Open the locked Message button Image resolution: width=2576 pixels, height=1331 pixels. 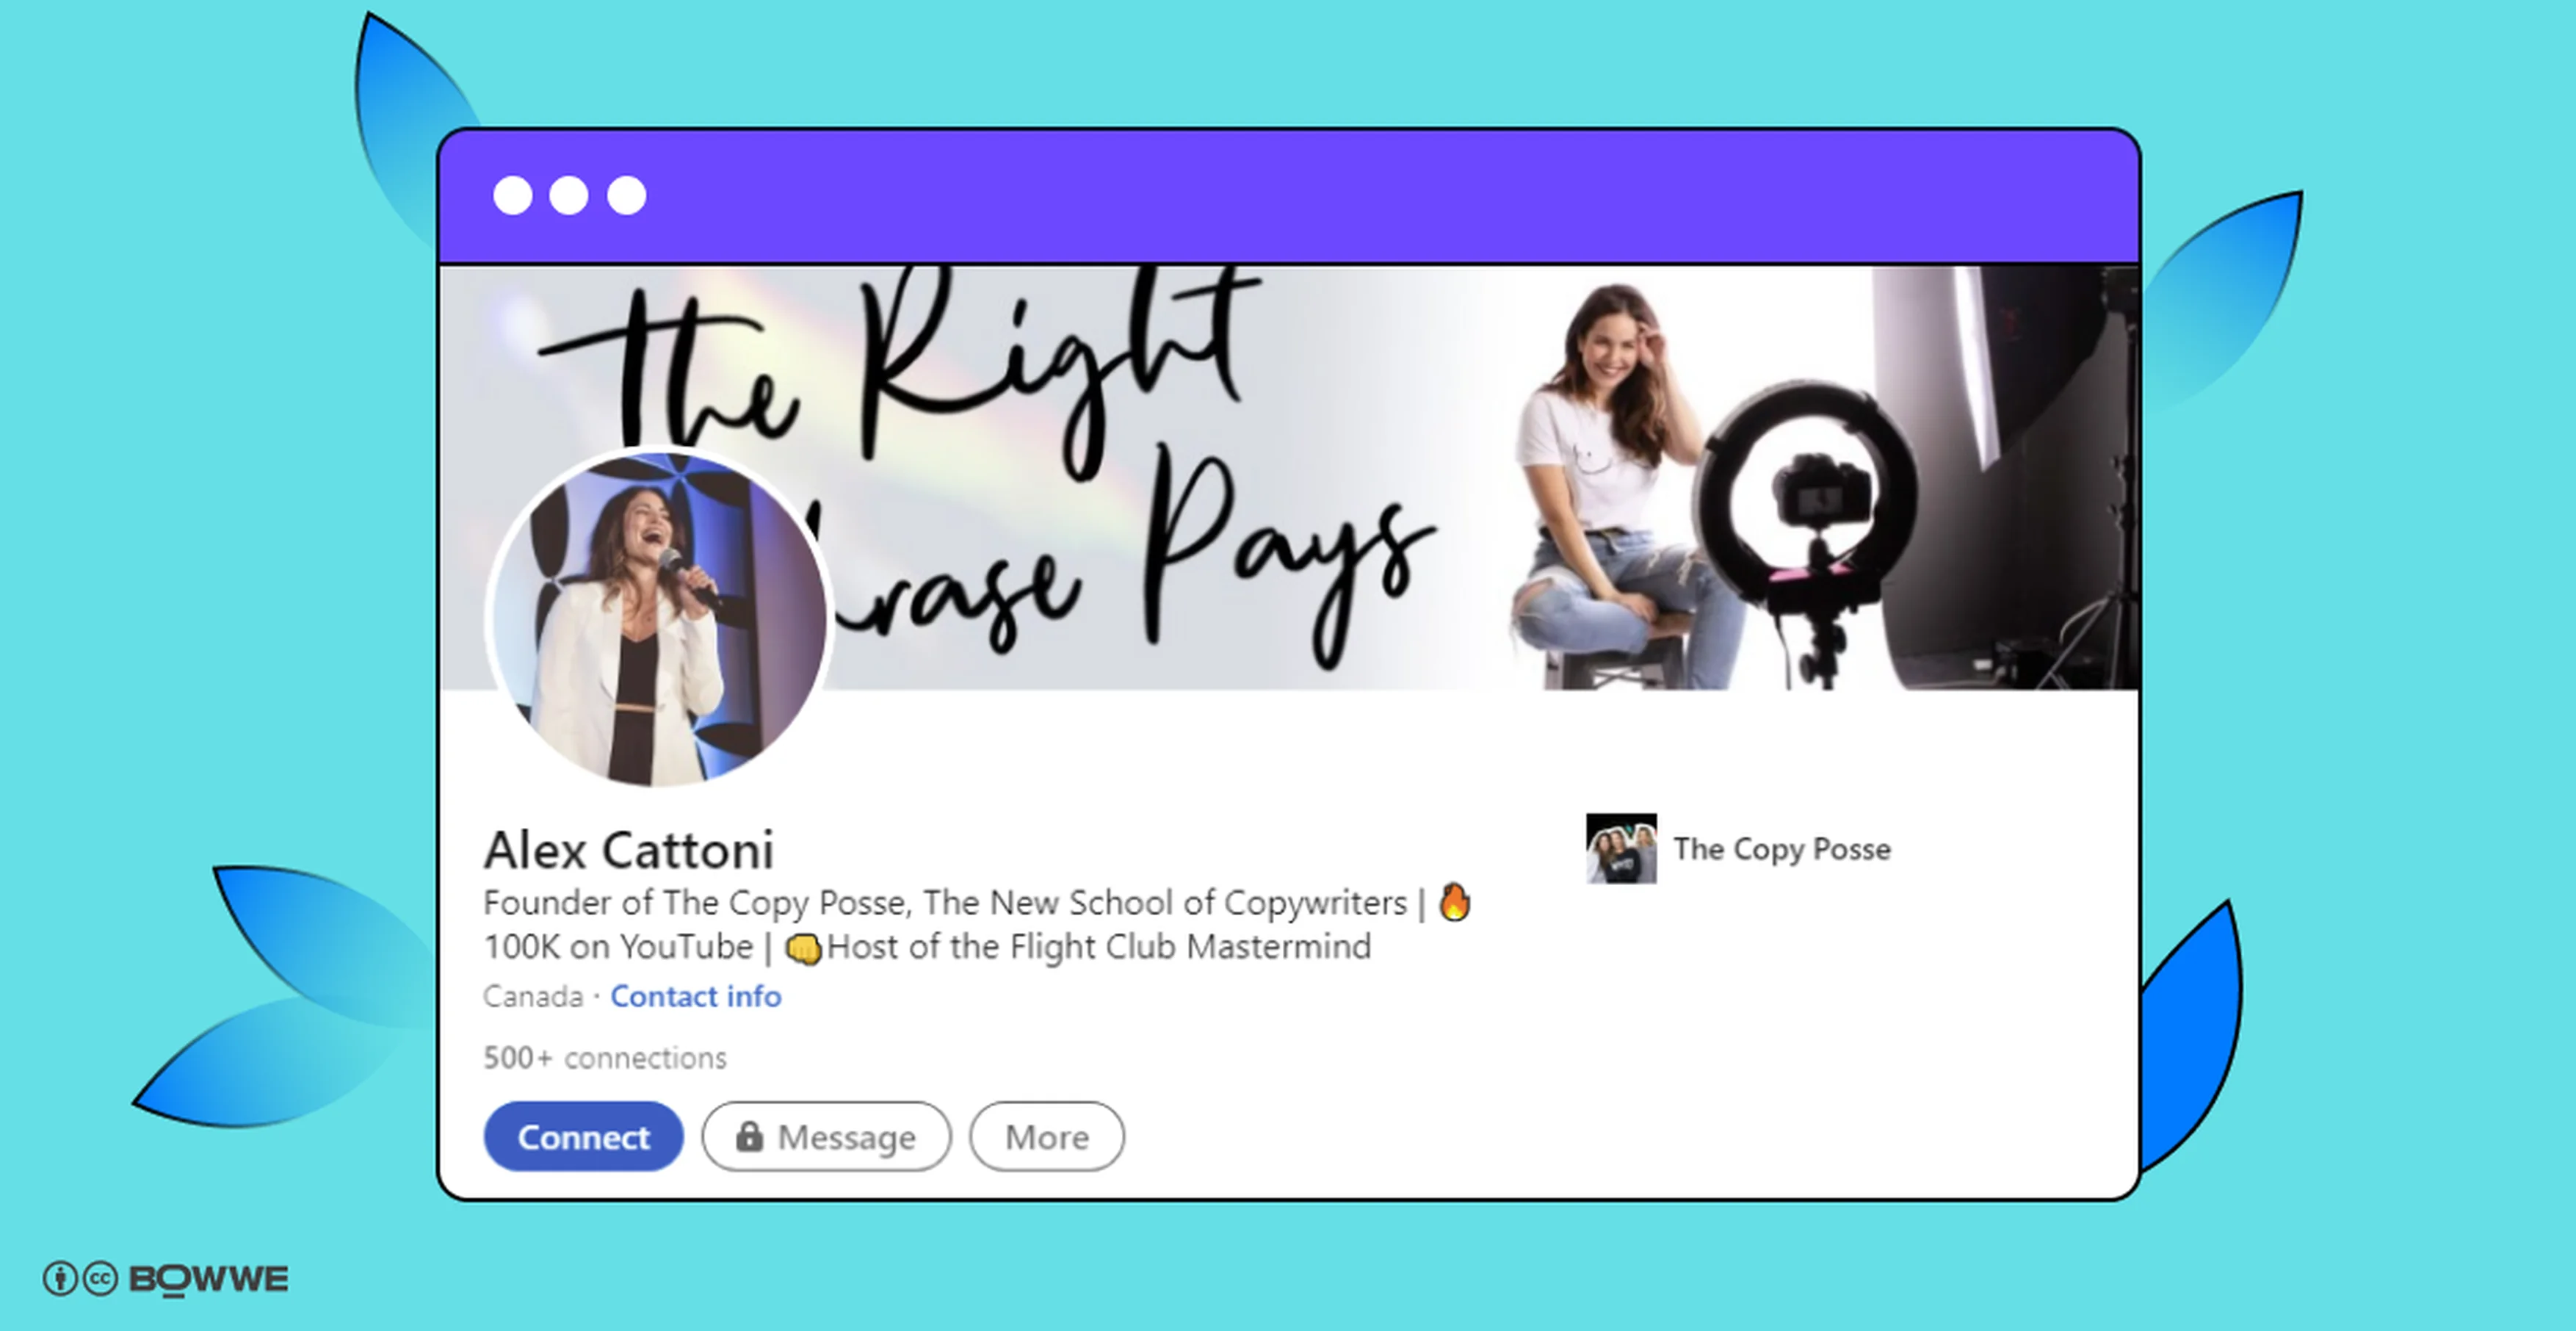[826, 1136]
